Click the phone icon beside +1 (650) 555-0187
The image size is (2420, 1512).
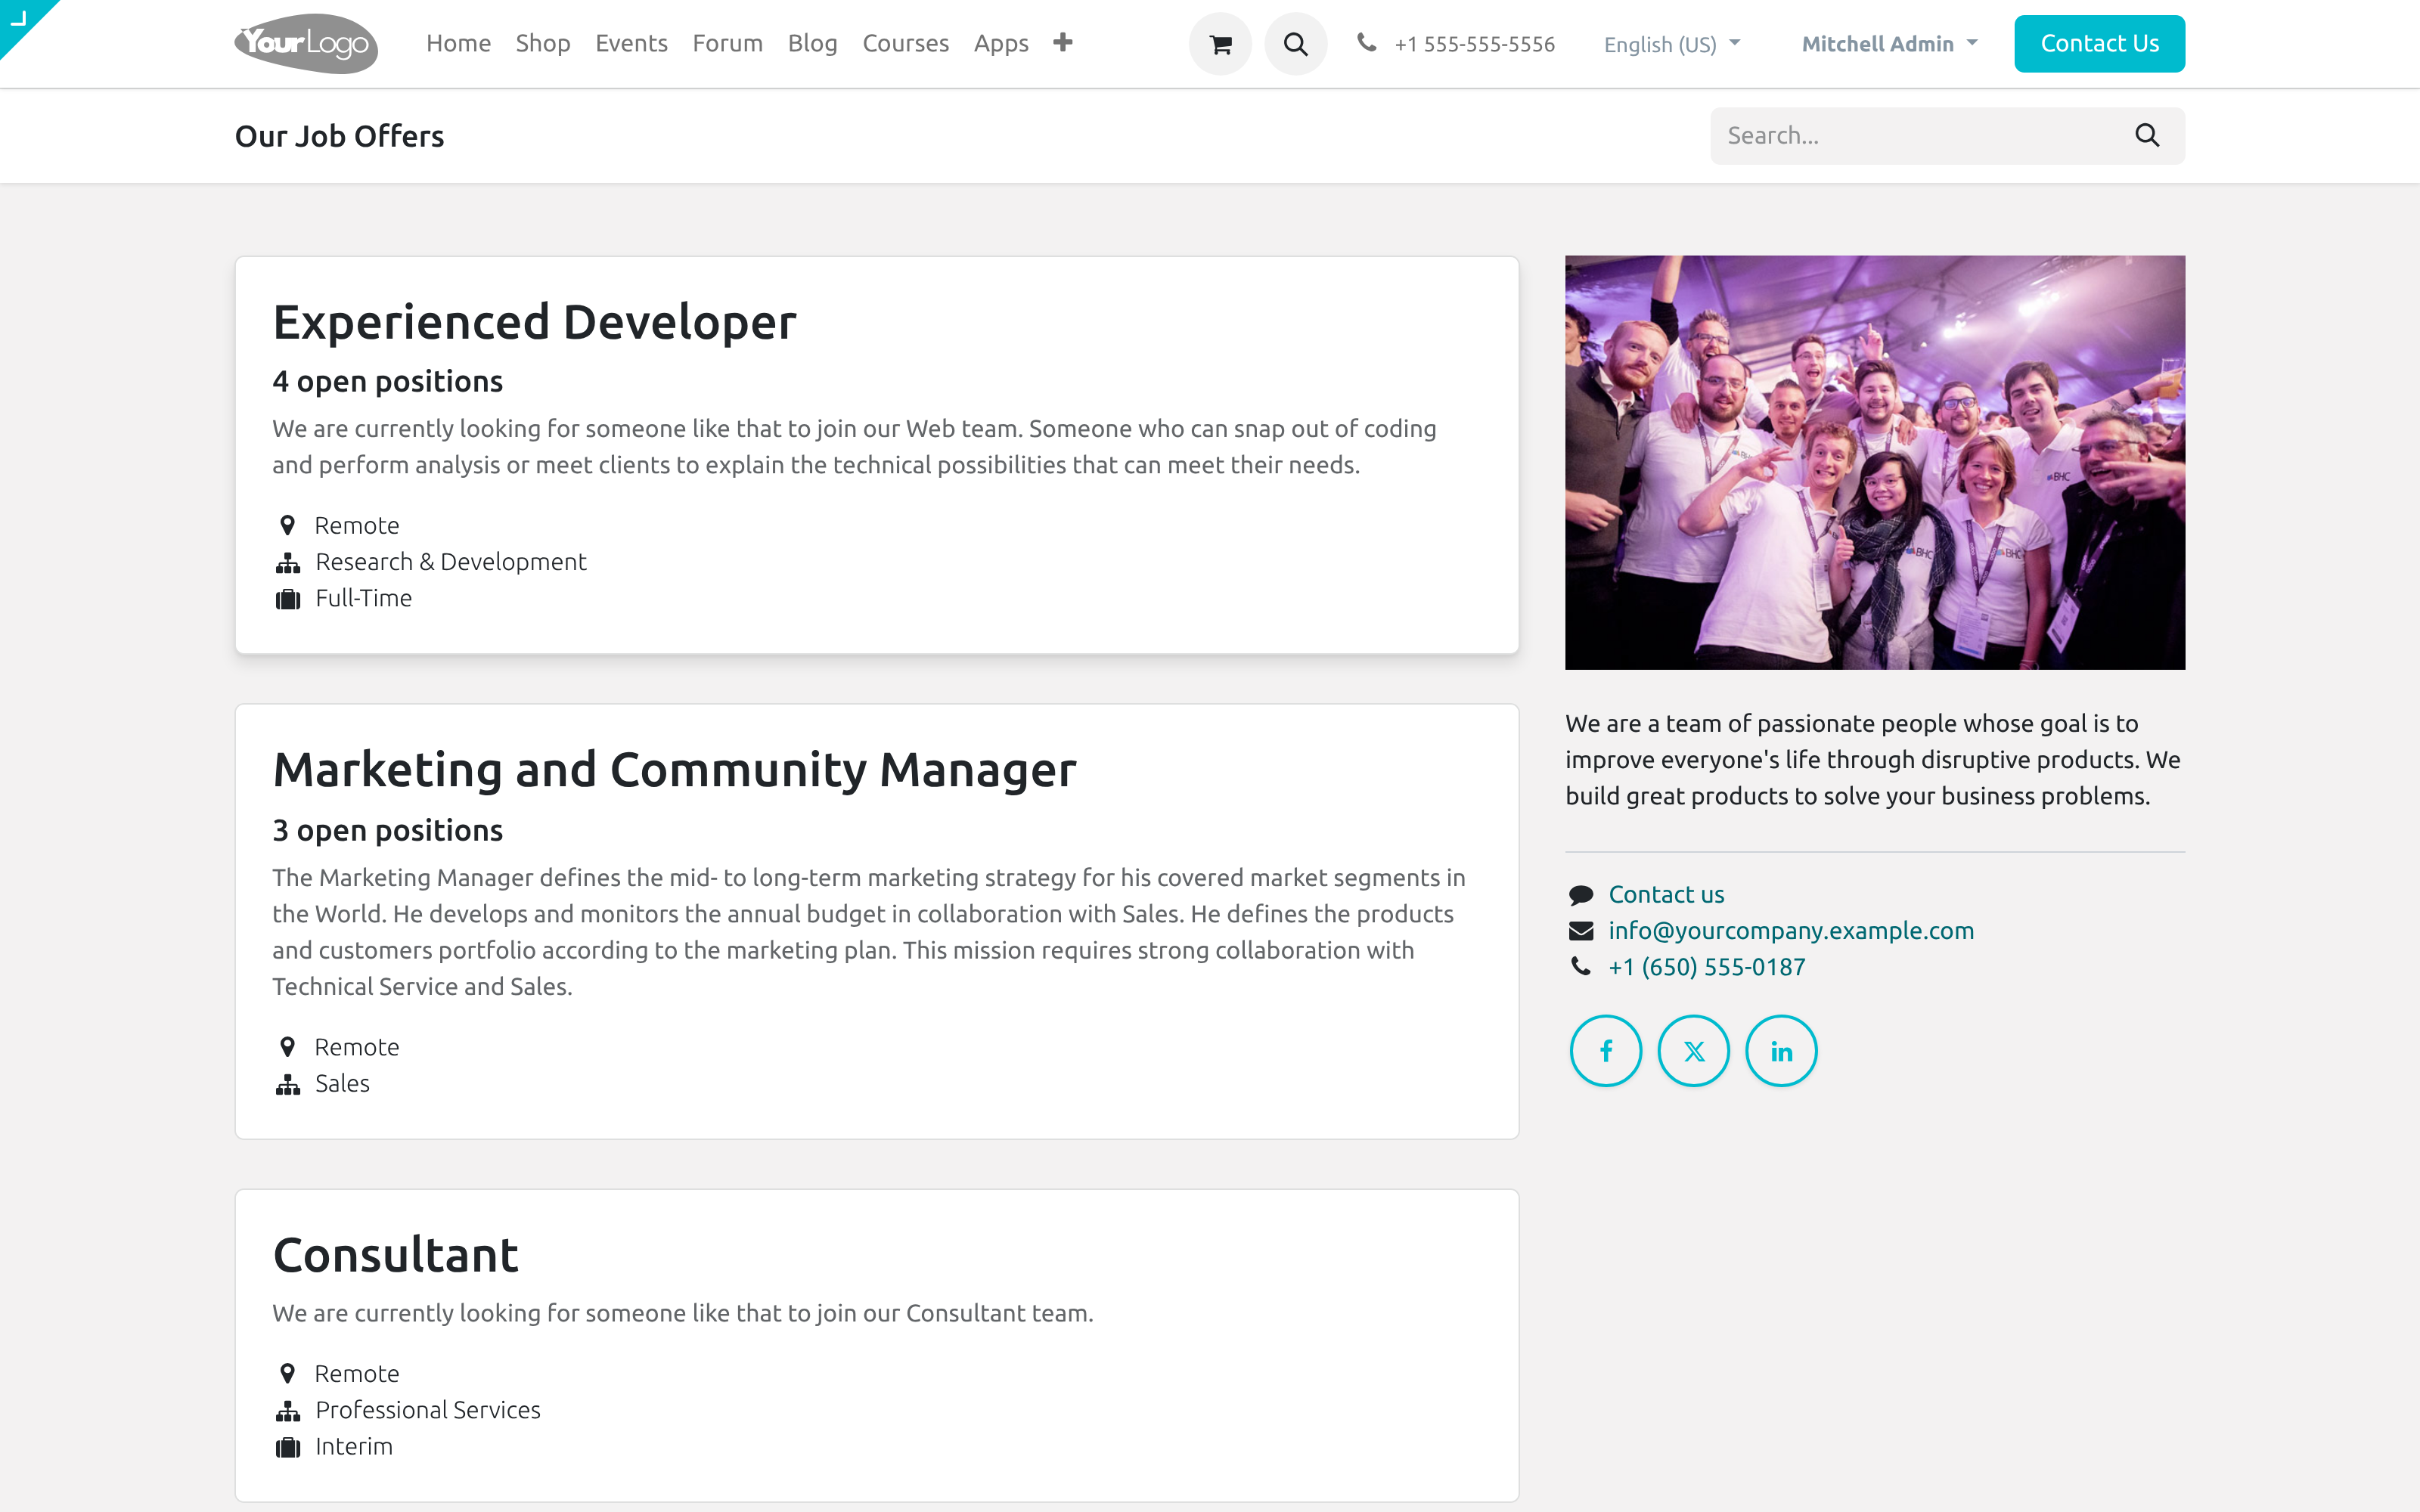pyautogui.click(x=1580, y=966)
